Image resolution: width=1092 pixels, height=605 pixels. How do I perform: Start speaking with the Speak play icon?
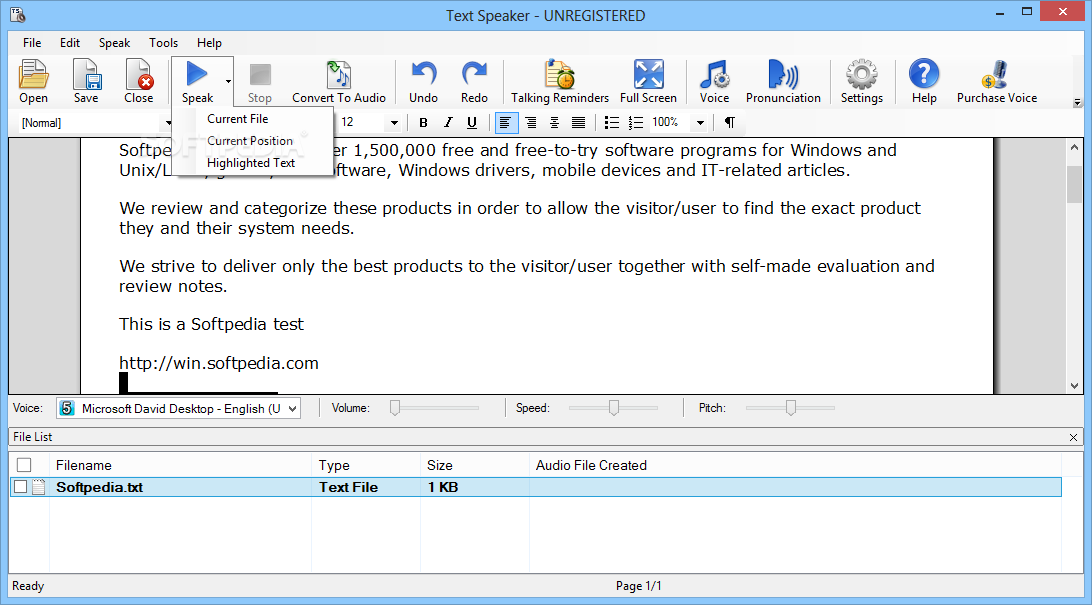pyautogui.click(x=197, y=81)
